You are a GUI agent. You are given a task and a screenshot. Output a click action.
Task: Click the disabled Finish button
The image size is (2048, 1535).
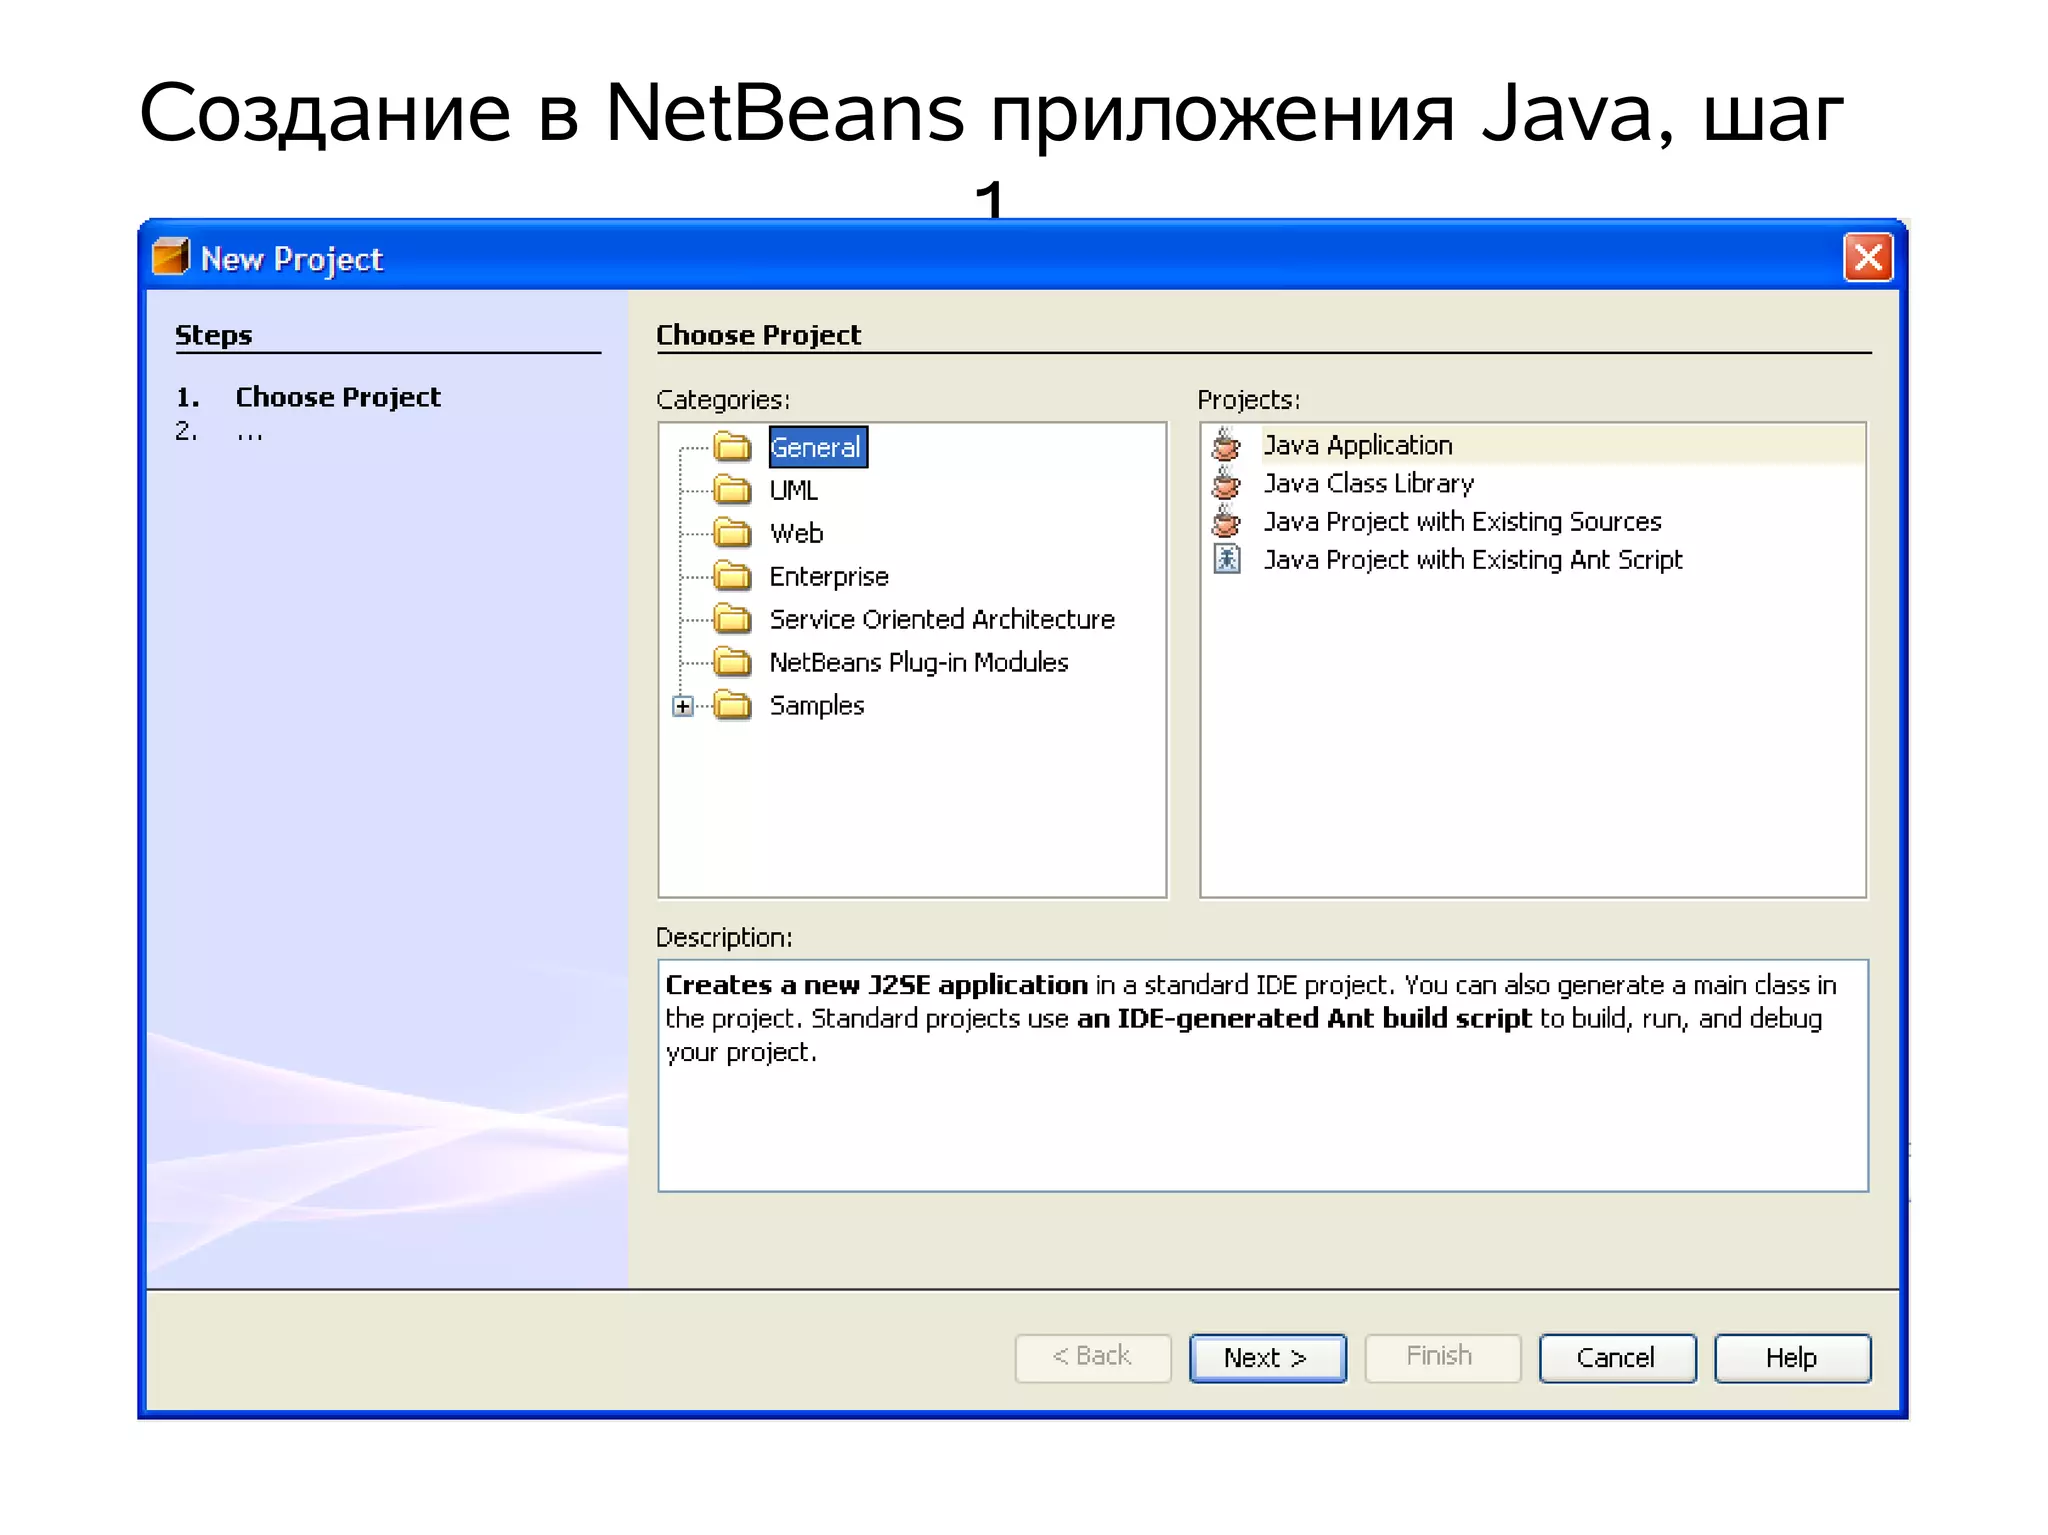(x=1442, y=1358)
